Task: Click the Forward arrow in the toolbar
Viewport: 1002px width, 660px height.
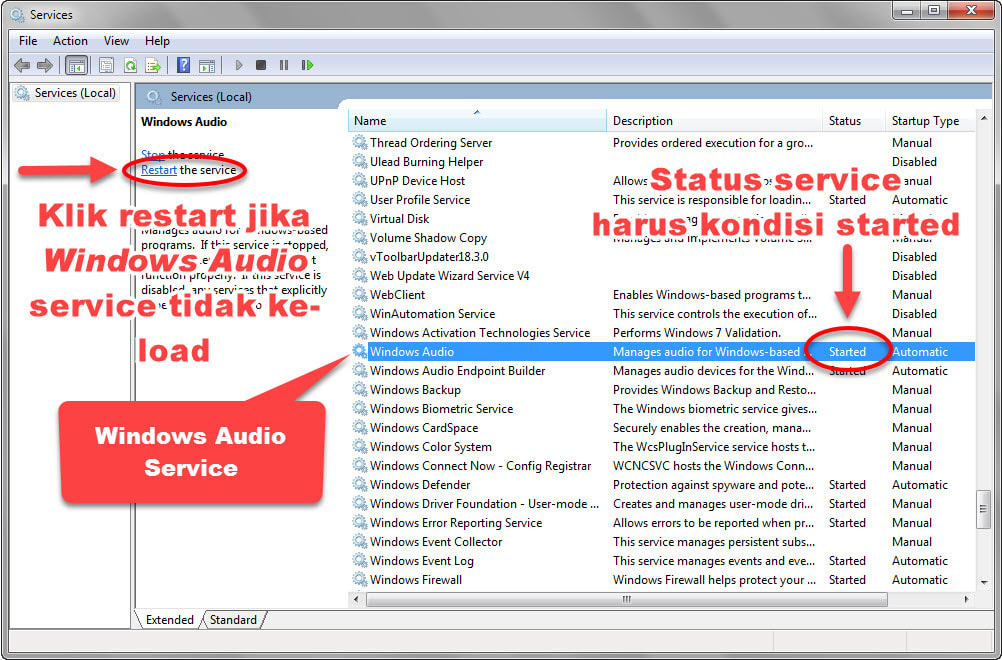Action: [45, 65]
